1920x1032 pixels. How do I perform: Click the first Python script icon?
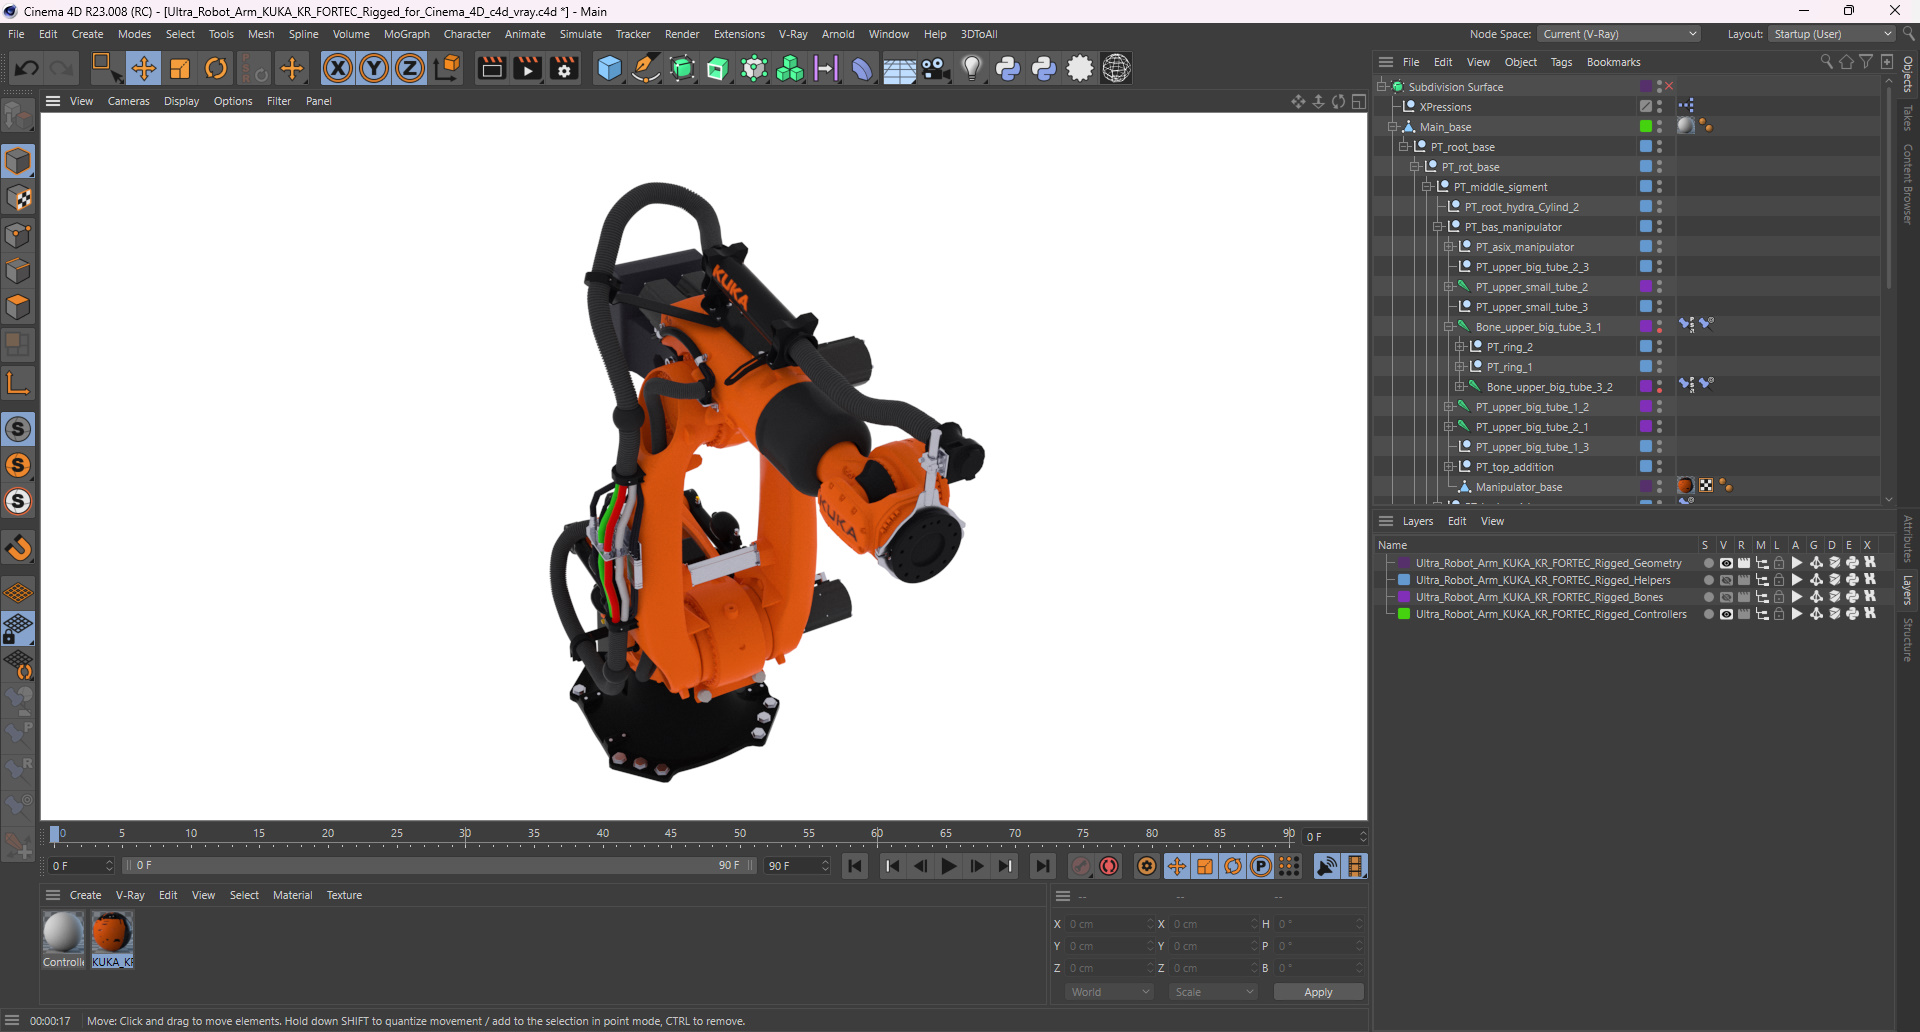tap(1008, 68)
